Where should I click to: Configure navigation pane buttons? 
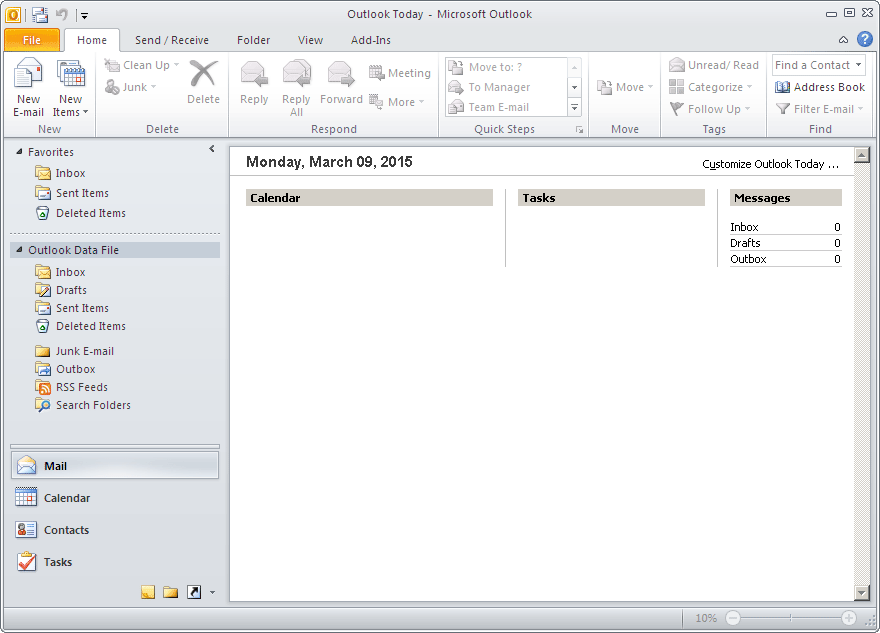pyautogui.click(x=212, y=592)
